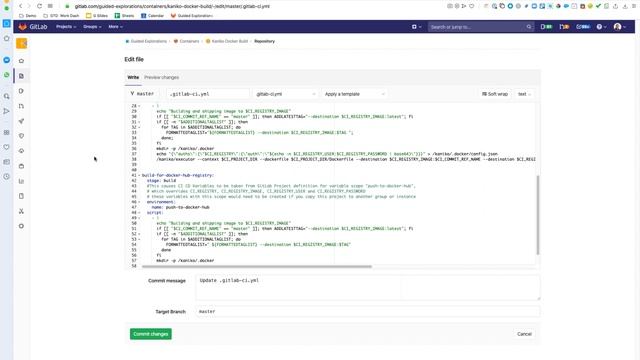
Task: Toggle Soft wrap in editor
Action: [495, 94]
